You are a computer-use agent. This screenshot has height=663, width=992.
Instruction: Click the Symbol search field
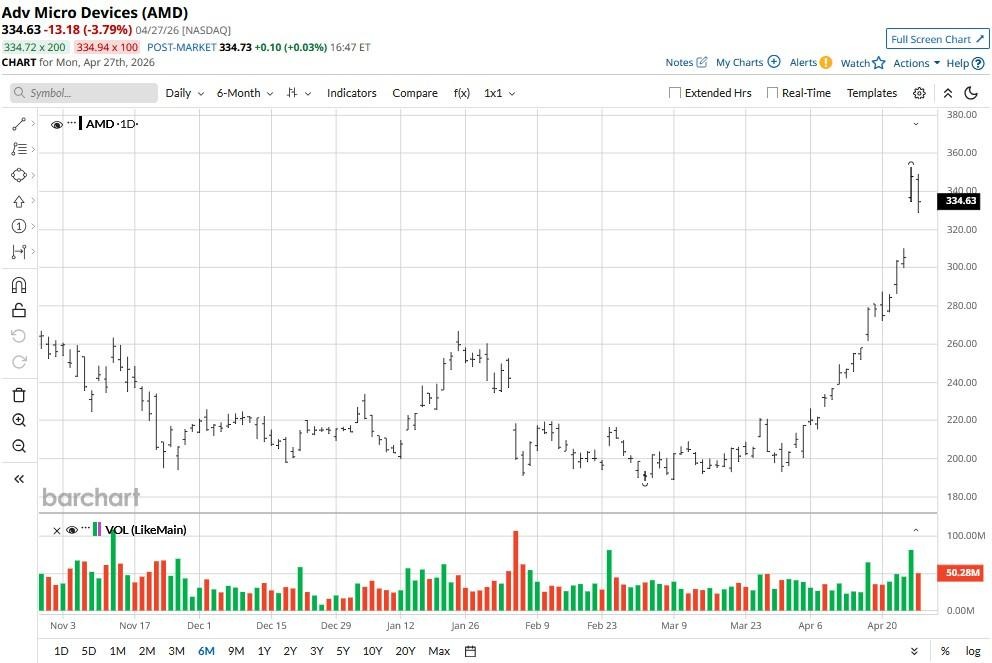point(85,93)
